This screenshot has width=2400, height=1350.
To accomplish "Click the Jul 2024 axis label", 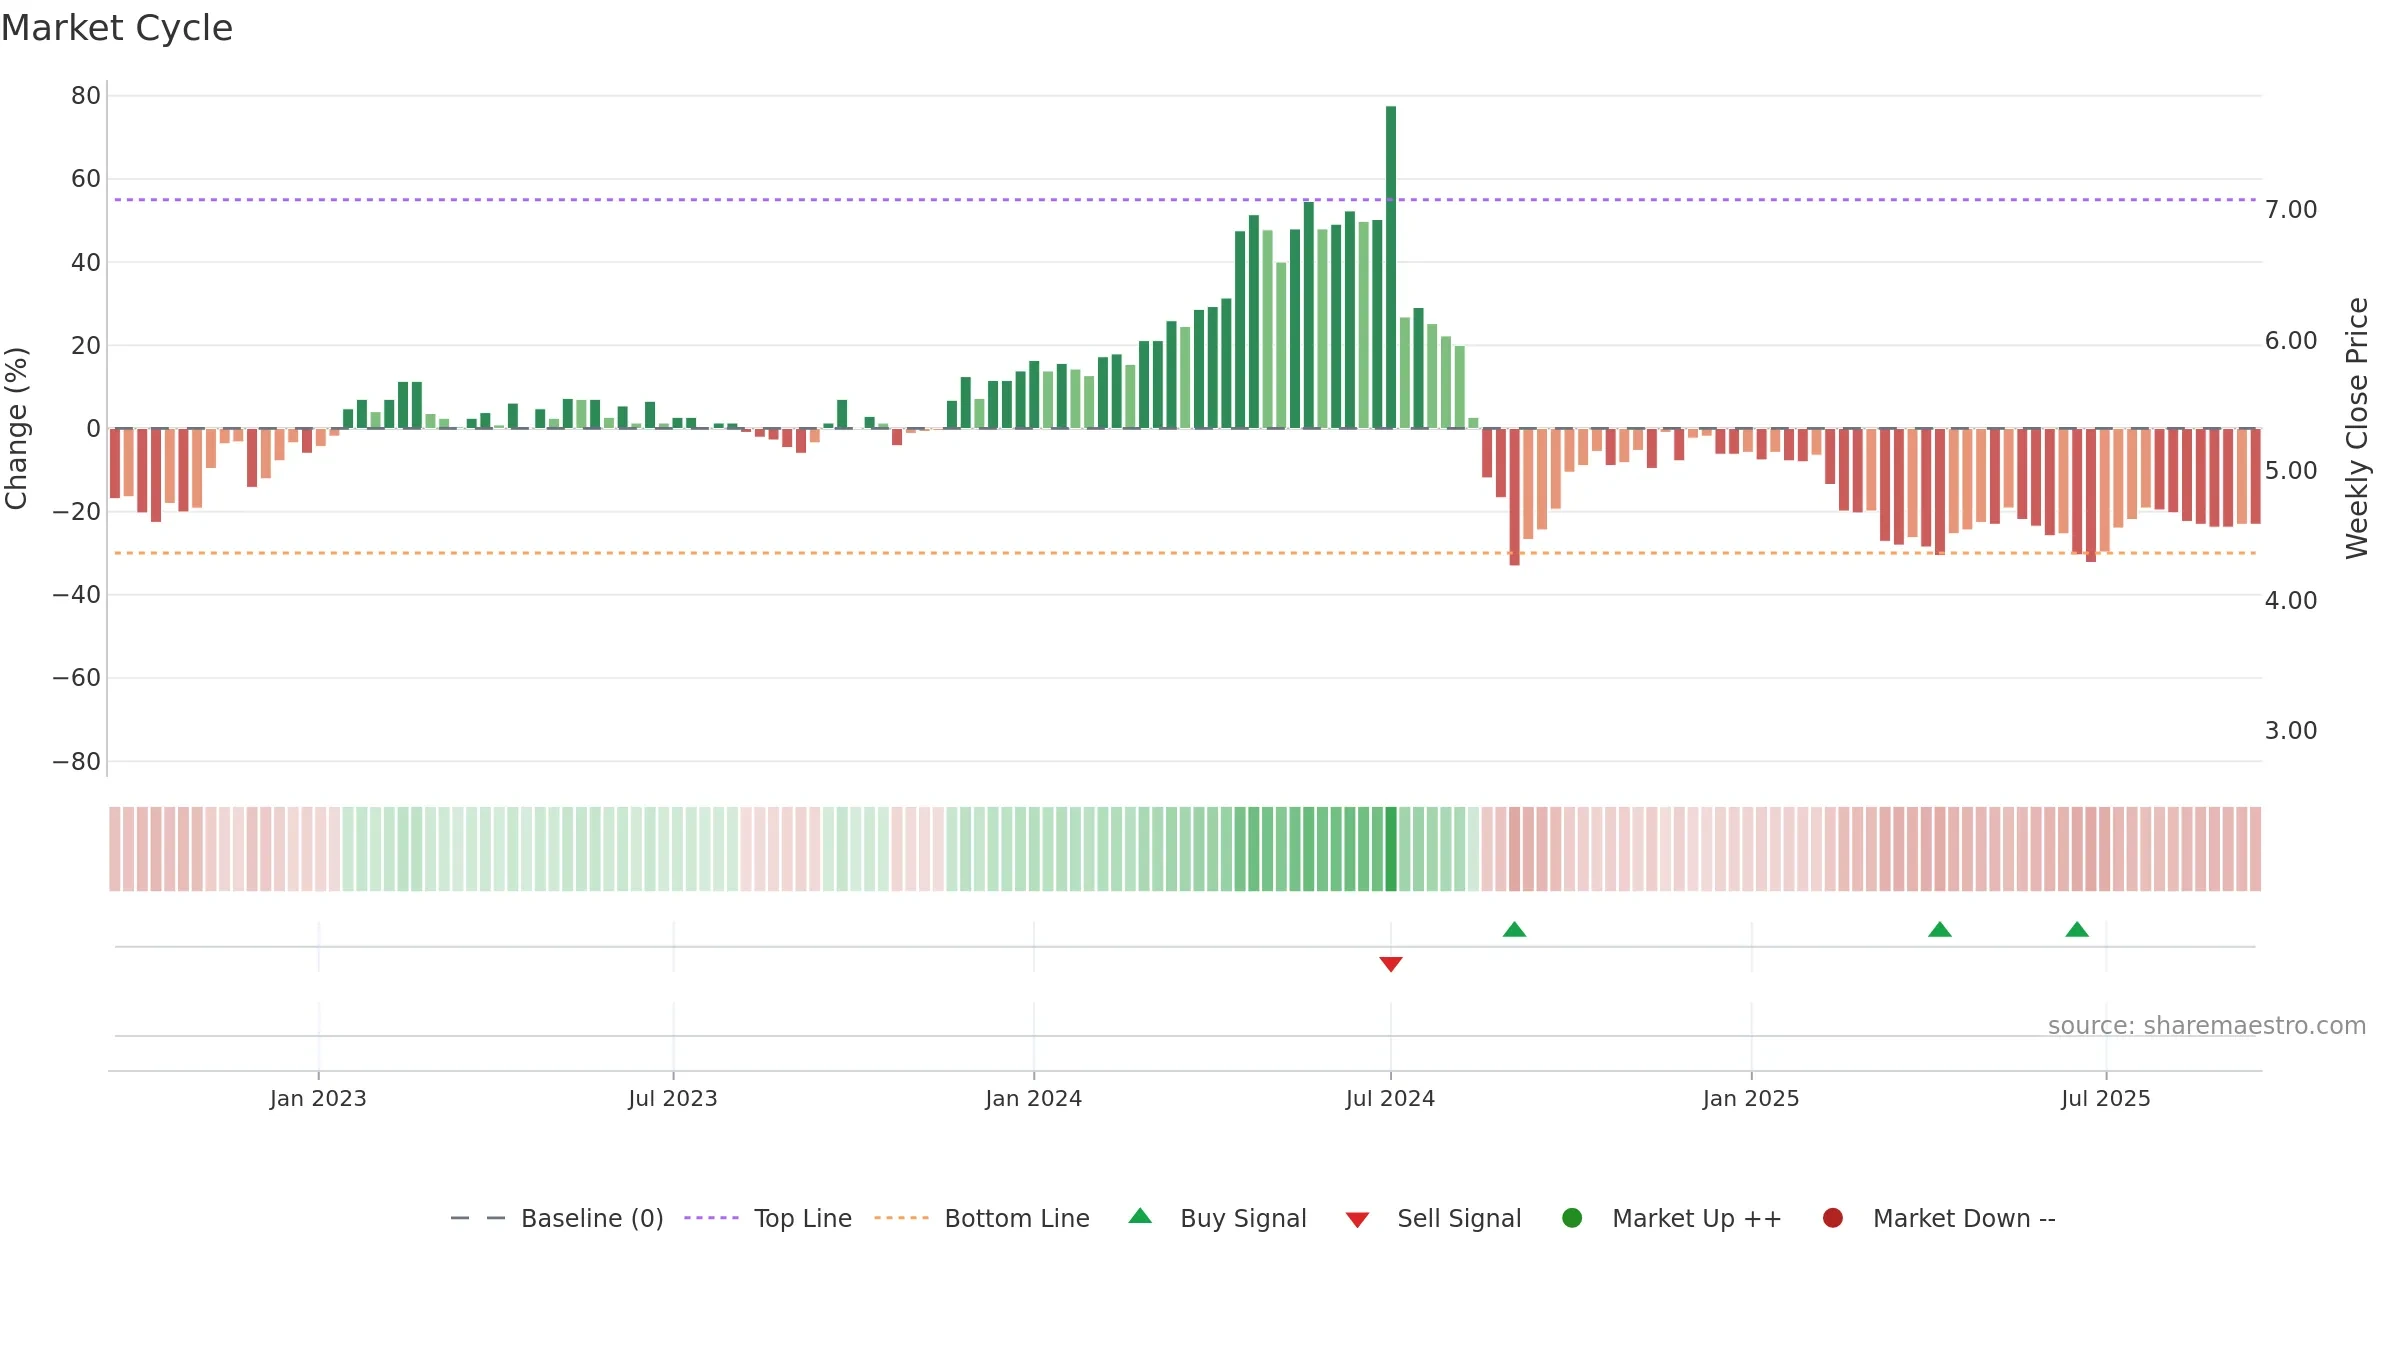I will pyautogui.click(x=1390, y=1099).
